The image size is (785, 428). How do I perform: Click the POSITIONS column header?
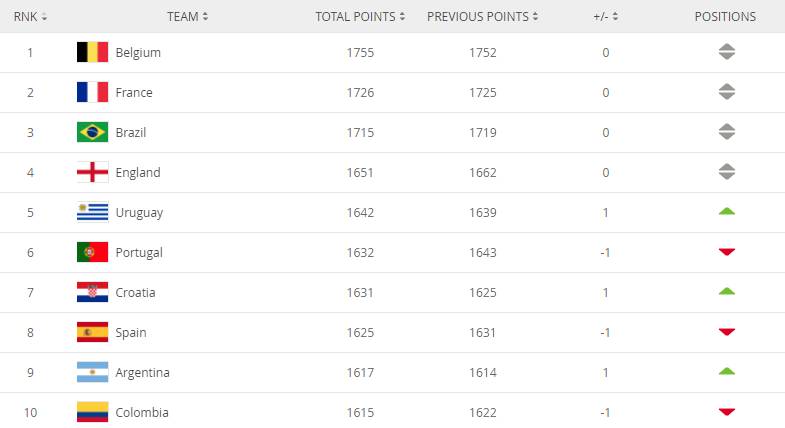click(725, 17)
